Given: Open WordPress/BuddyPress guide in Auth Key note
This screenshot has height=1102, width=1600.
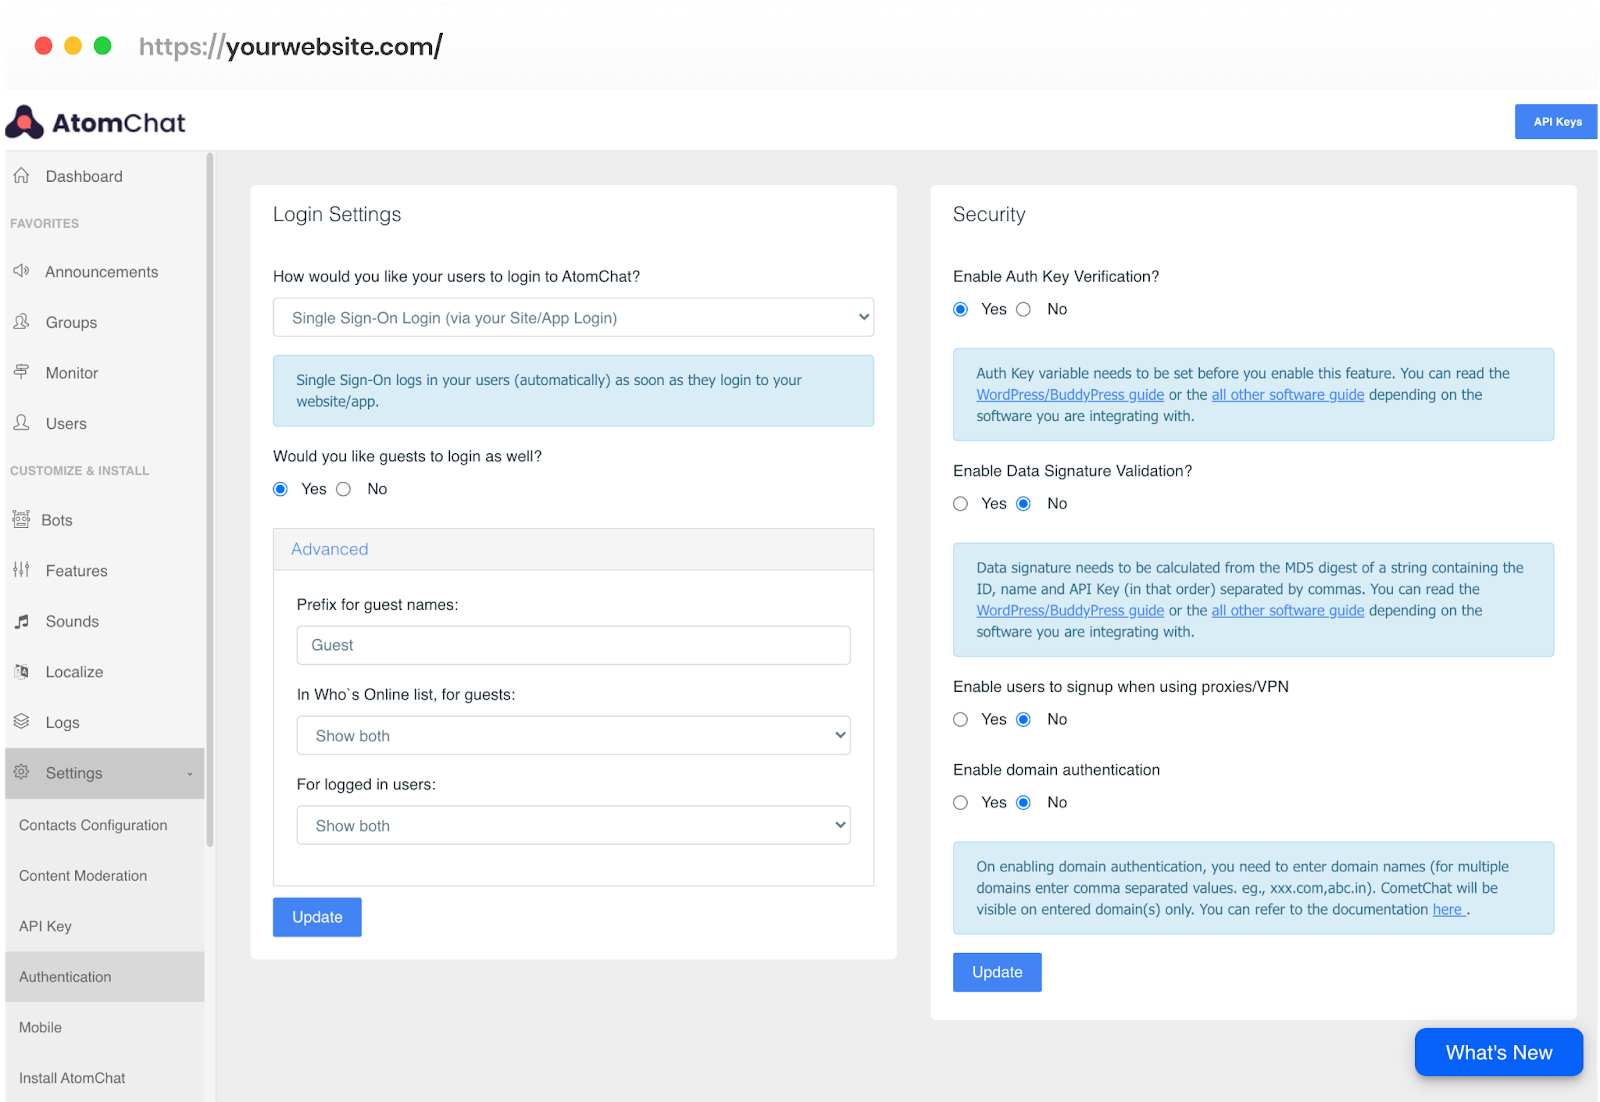Looking at the screenshot, I should 1070,395.
